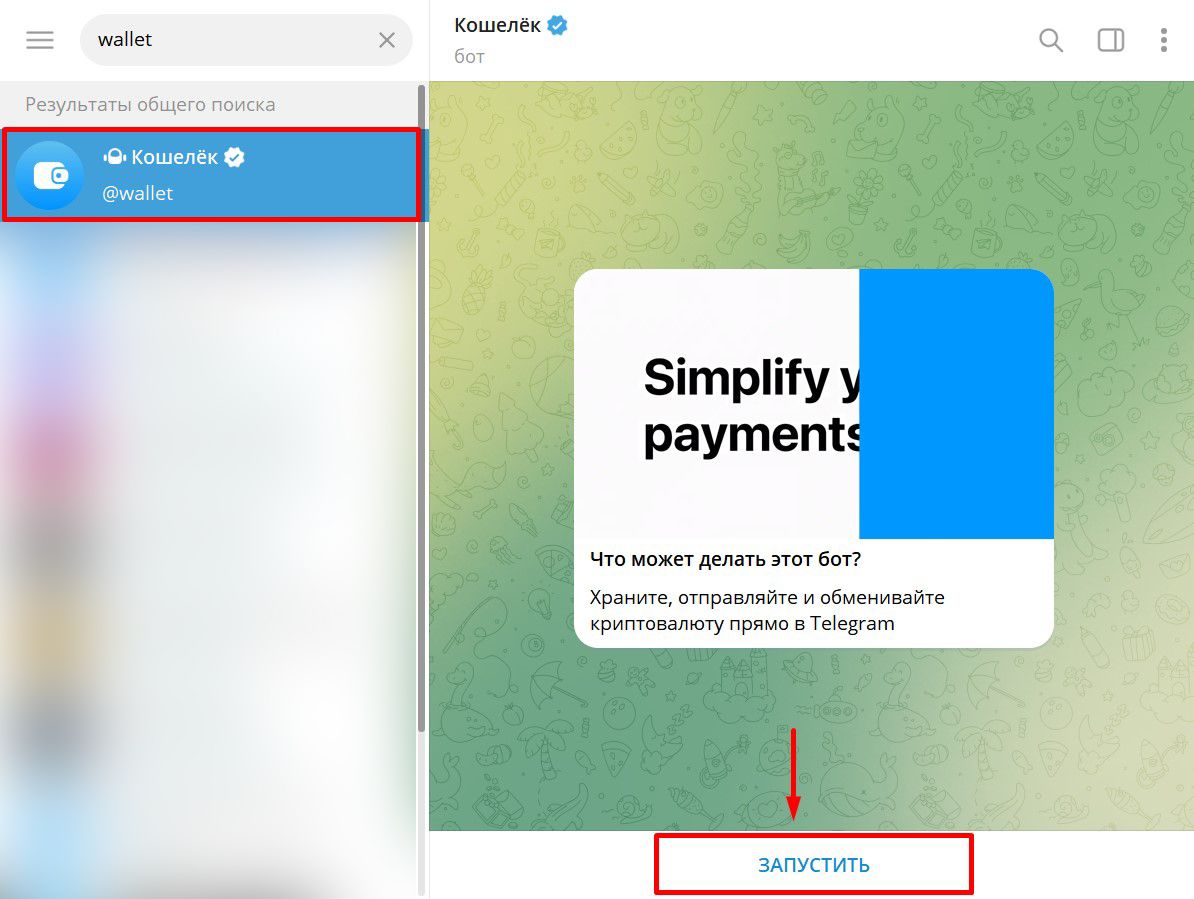Click the bot description text about криптовалюту

(767, 610)
